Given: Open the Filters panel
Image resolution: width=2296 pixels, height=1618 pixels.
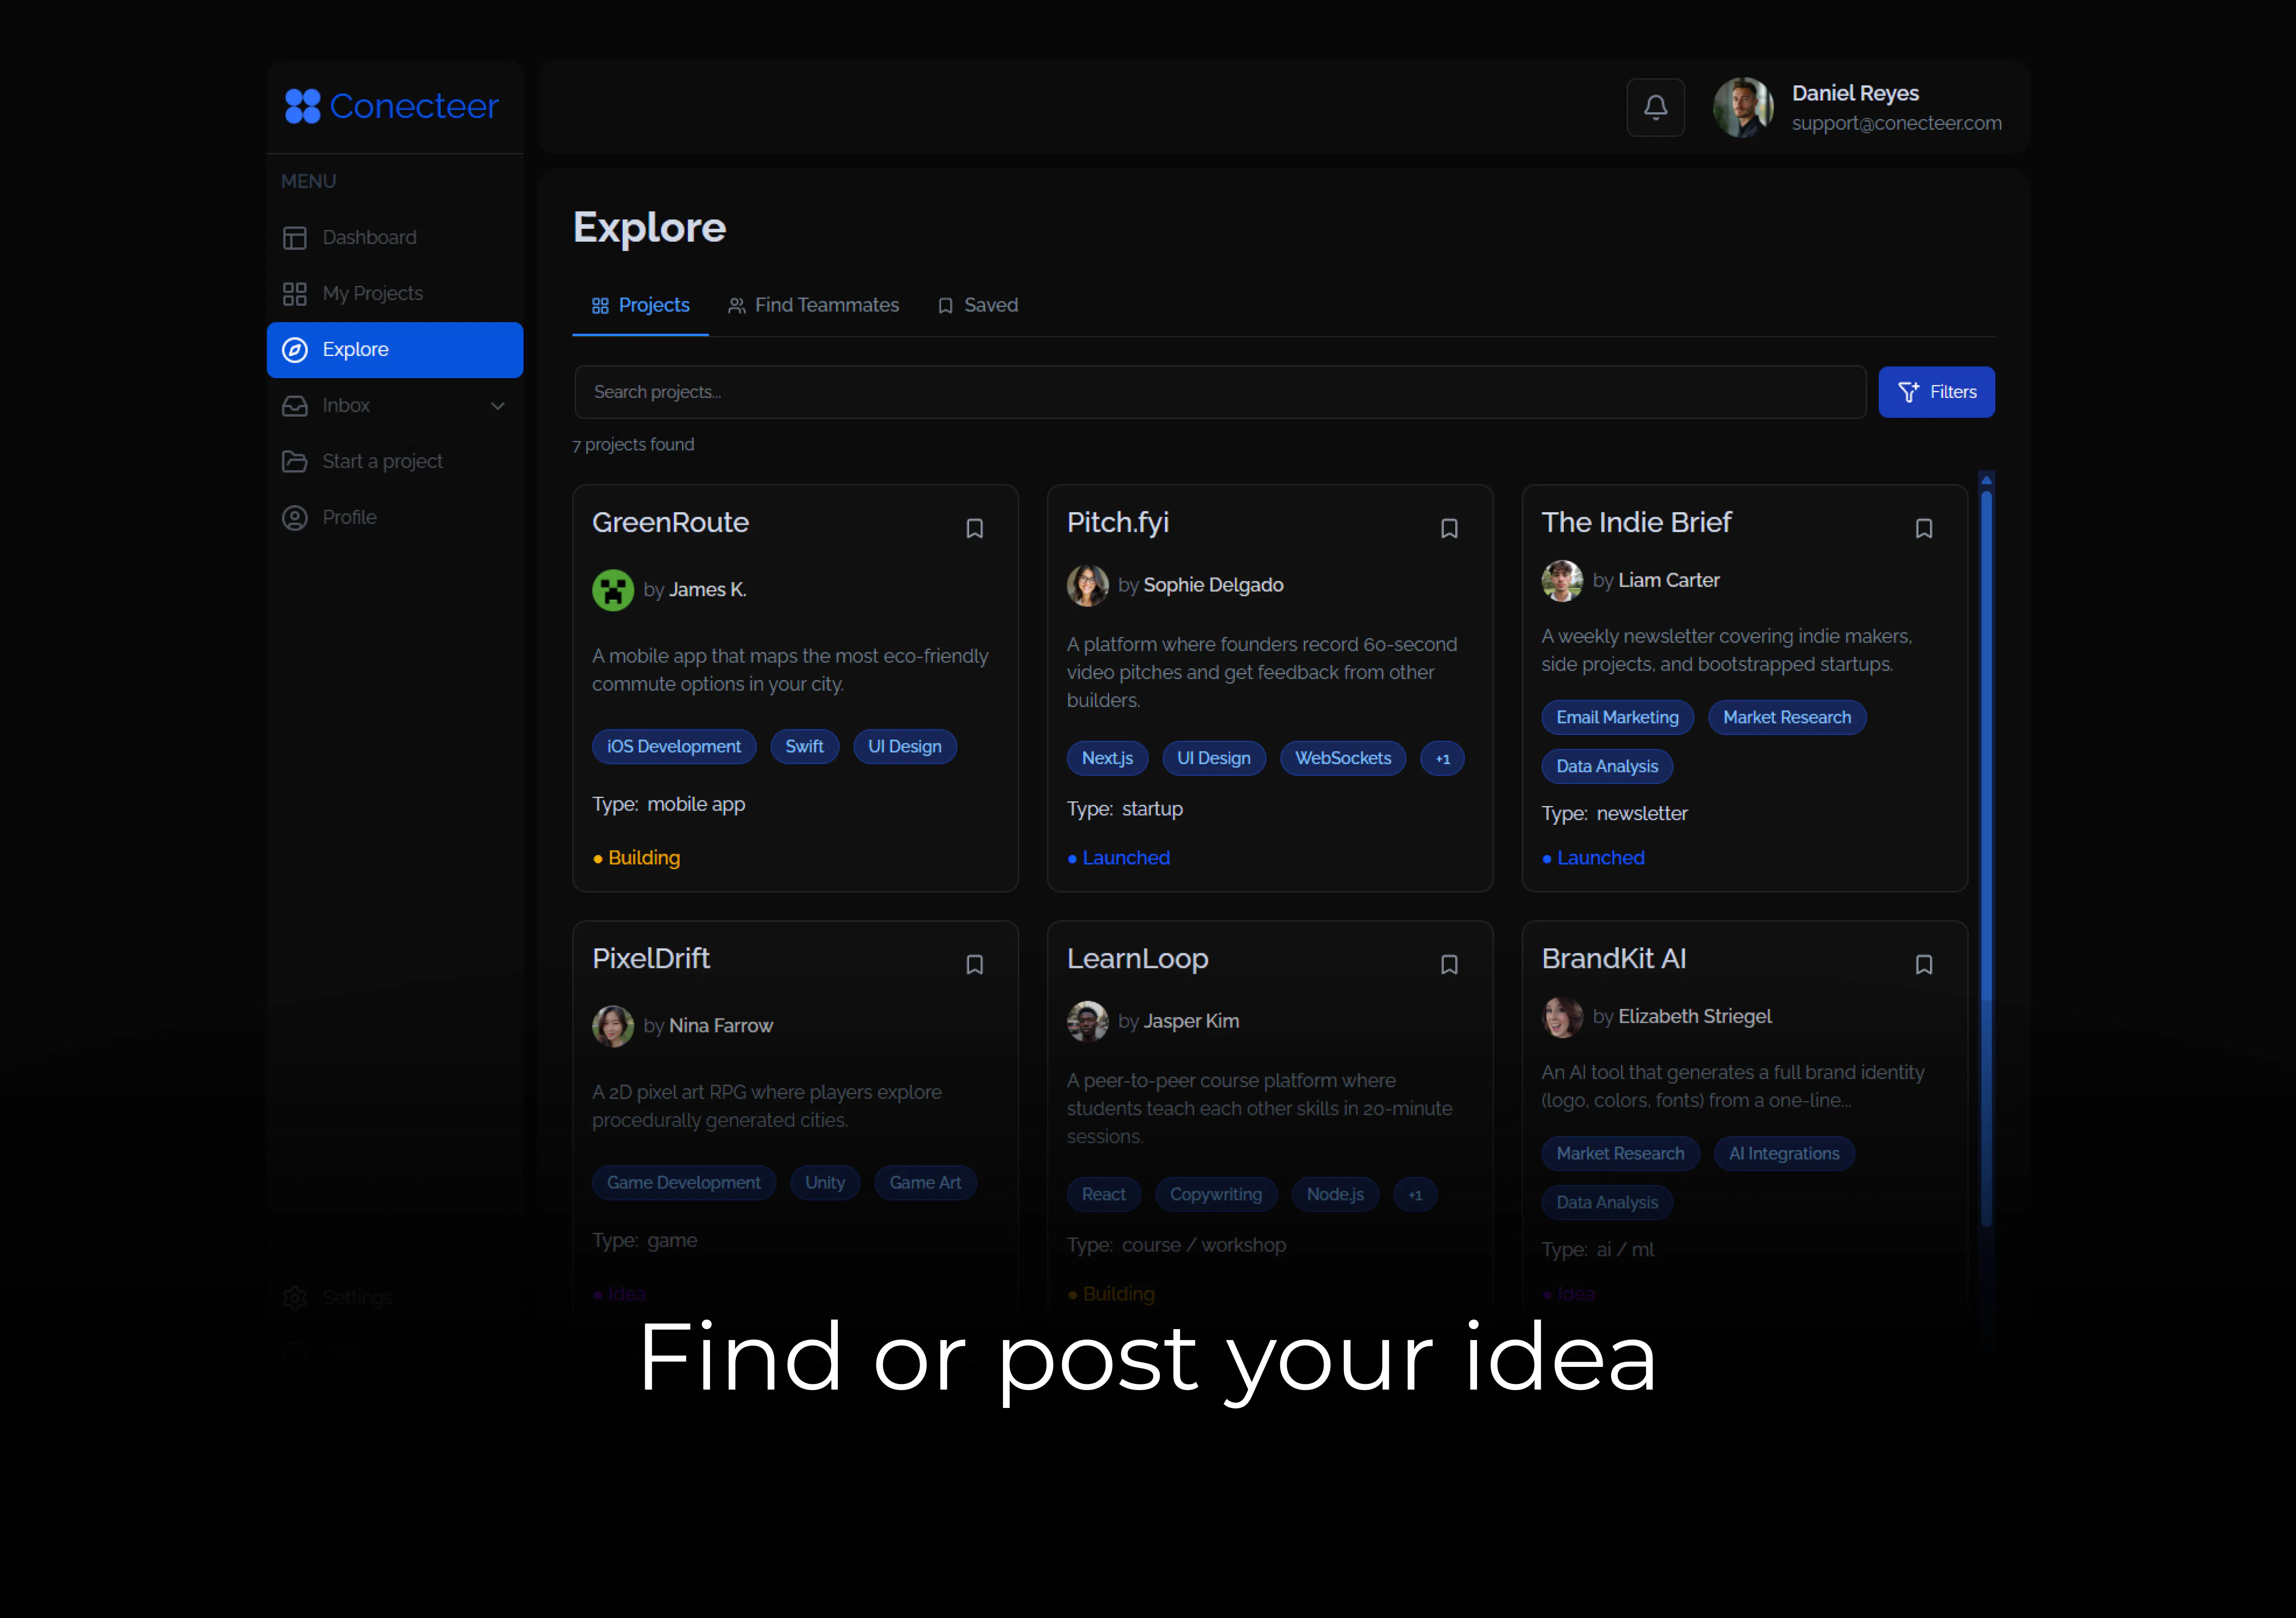Looking at the screenshot, I should click(1936, 392).
